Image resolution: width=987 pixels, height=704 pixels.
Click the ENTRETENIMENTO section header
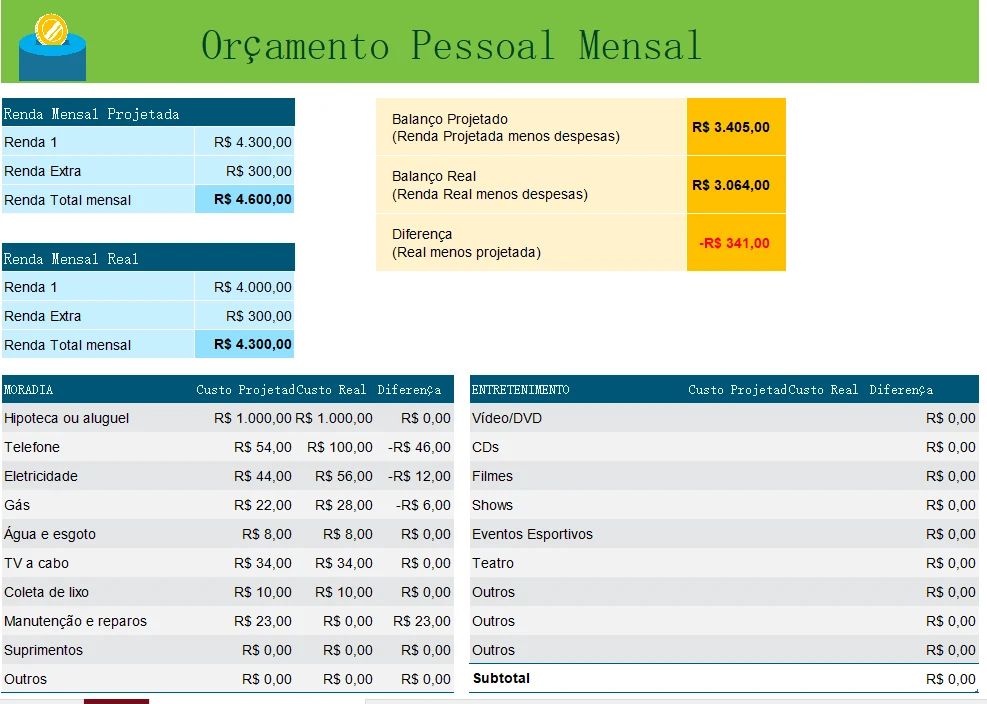click(520, 390)
